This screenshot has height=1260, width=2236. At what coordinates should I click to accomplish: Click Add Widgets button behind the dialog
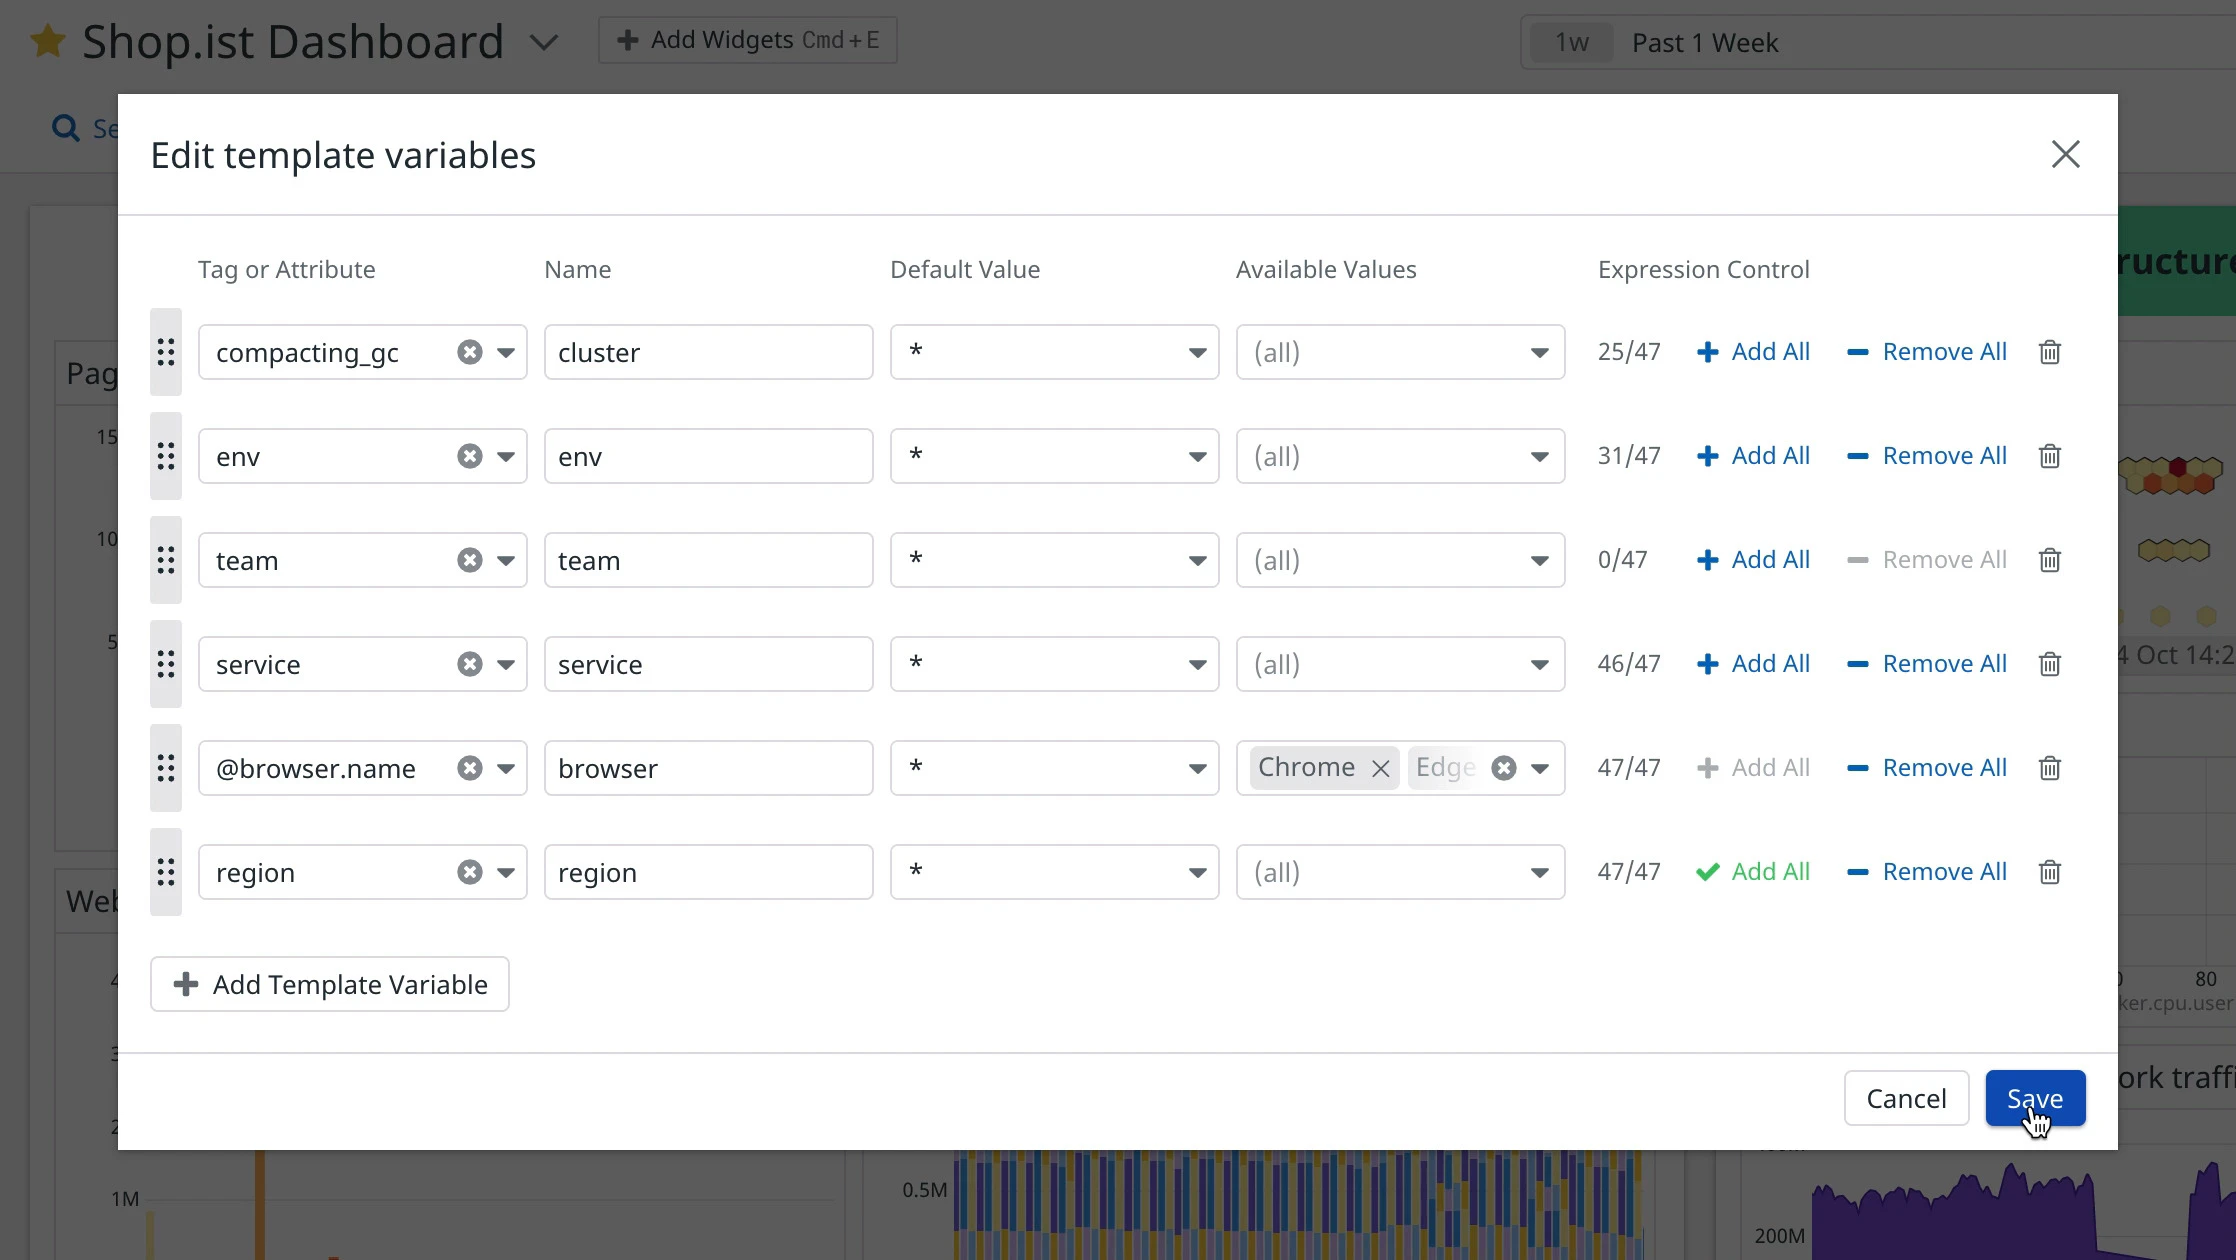(747, 40)
